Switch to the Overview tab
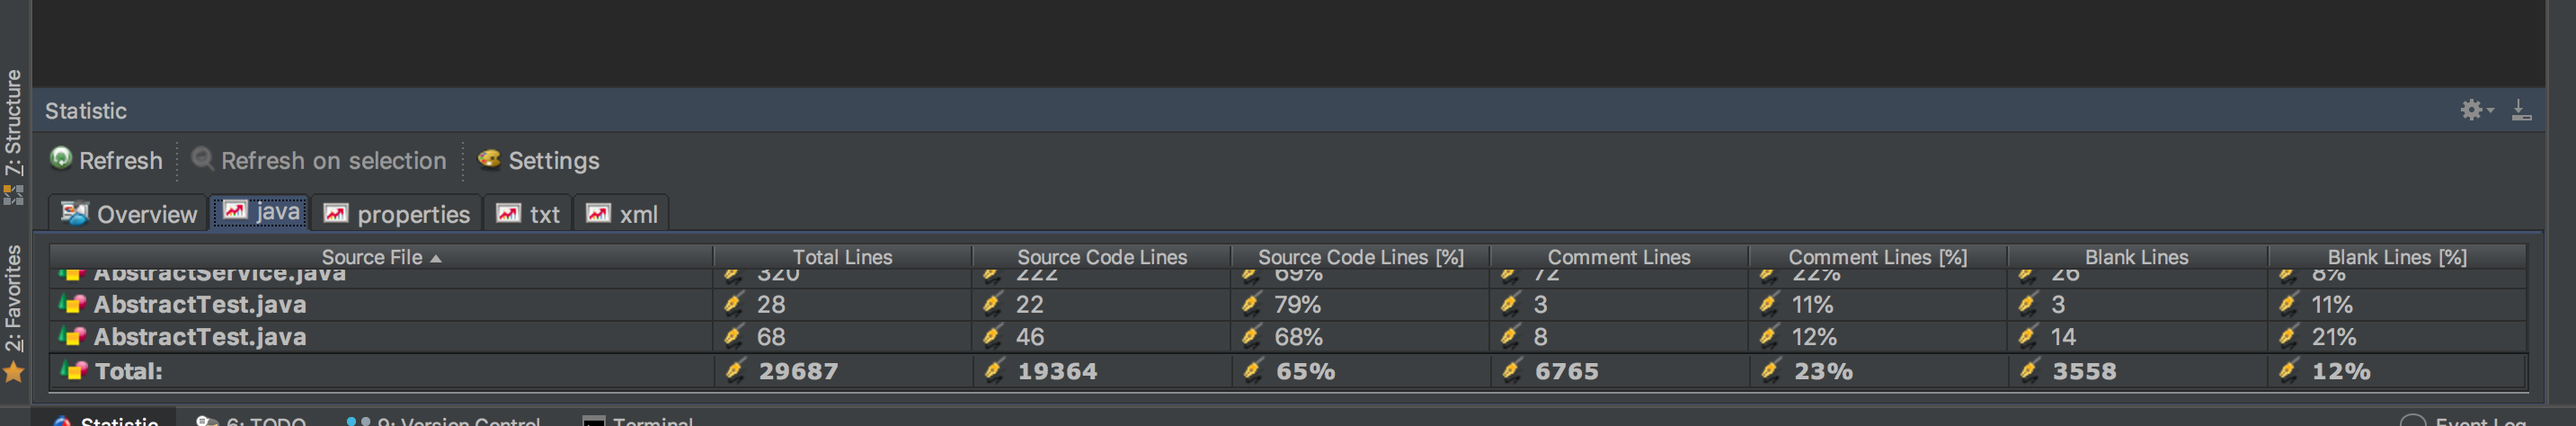 click(x=129, y=214)
